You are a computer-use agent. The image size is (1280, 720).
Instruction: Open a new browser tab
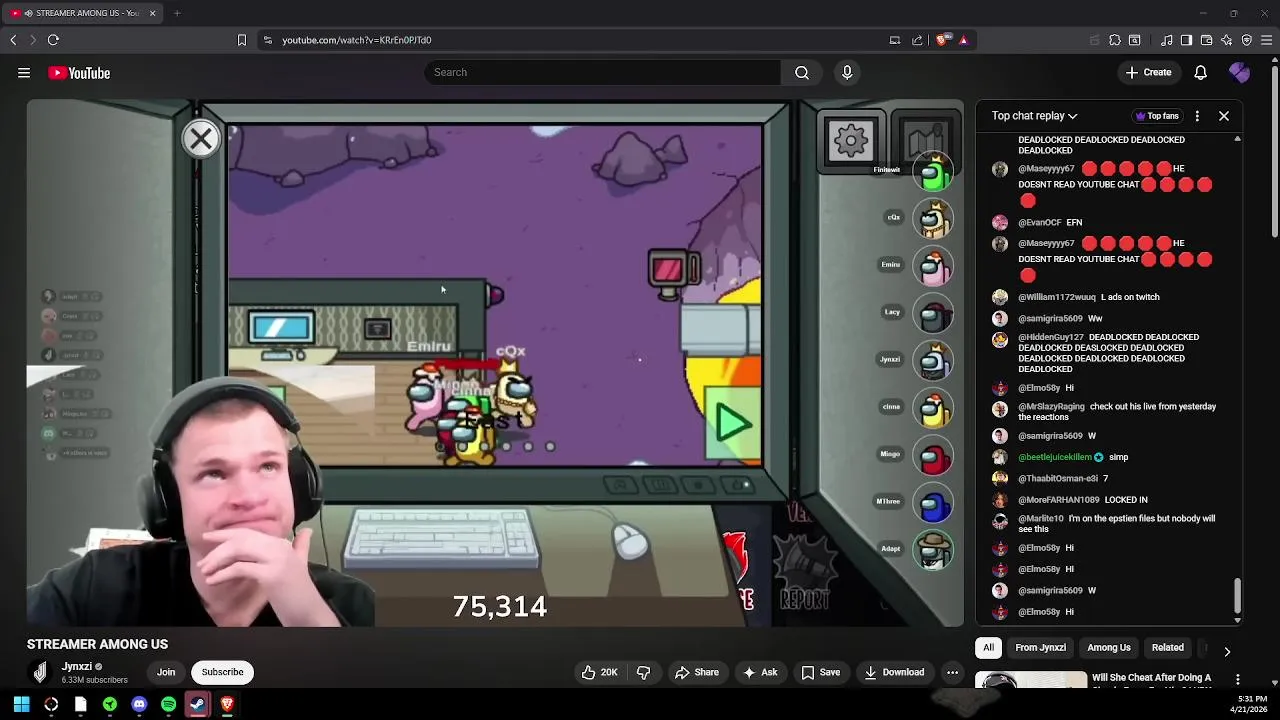(177, 13)
